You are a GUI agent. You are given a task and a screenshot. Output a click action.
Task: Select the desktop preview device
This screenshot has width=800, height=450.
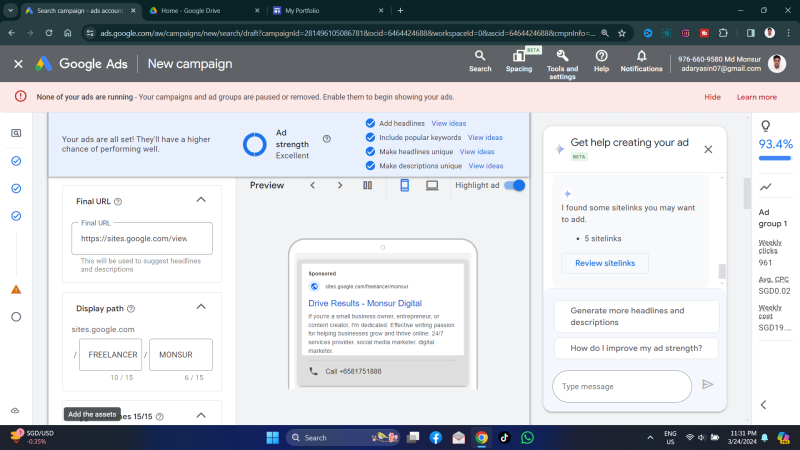[x=432, y=185]
